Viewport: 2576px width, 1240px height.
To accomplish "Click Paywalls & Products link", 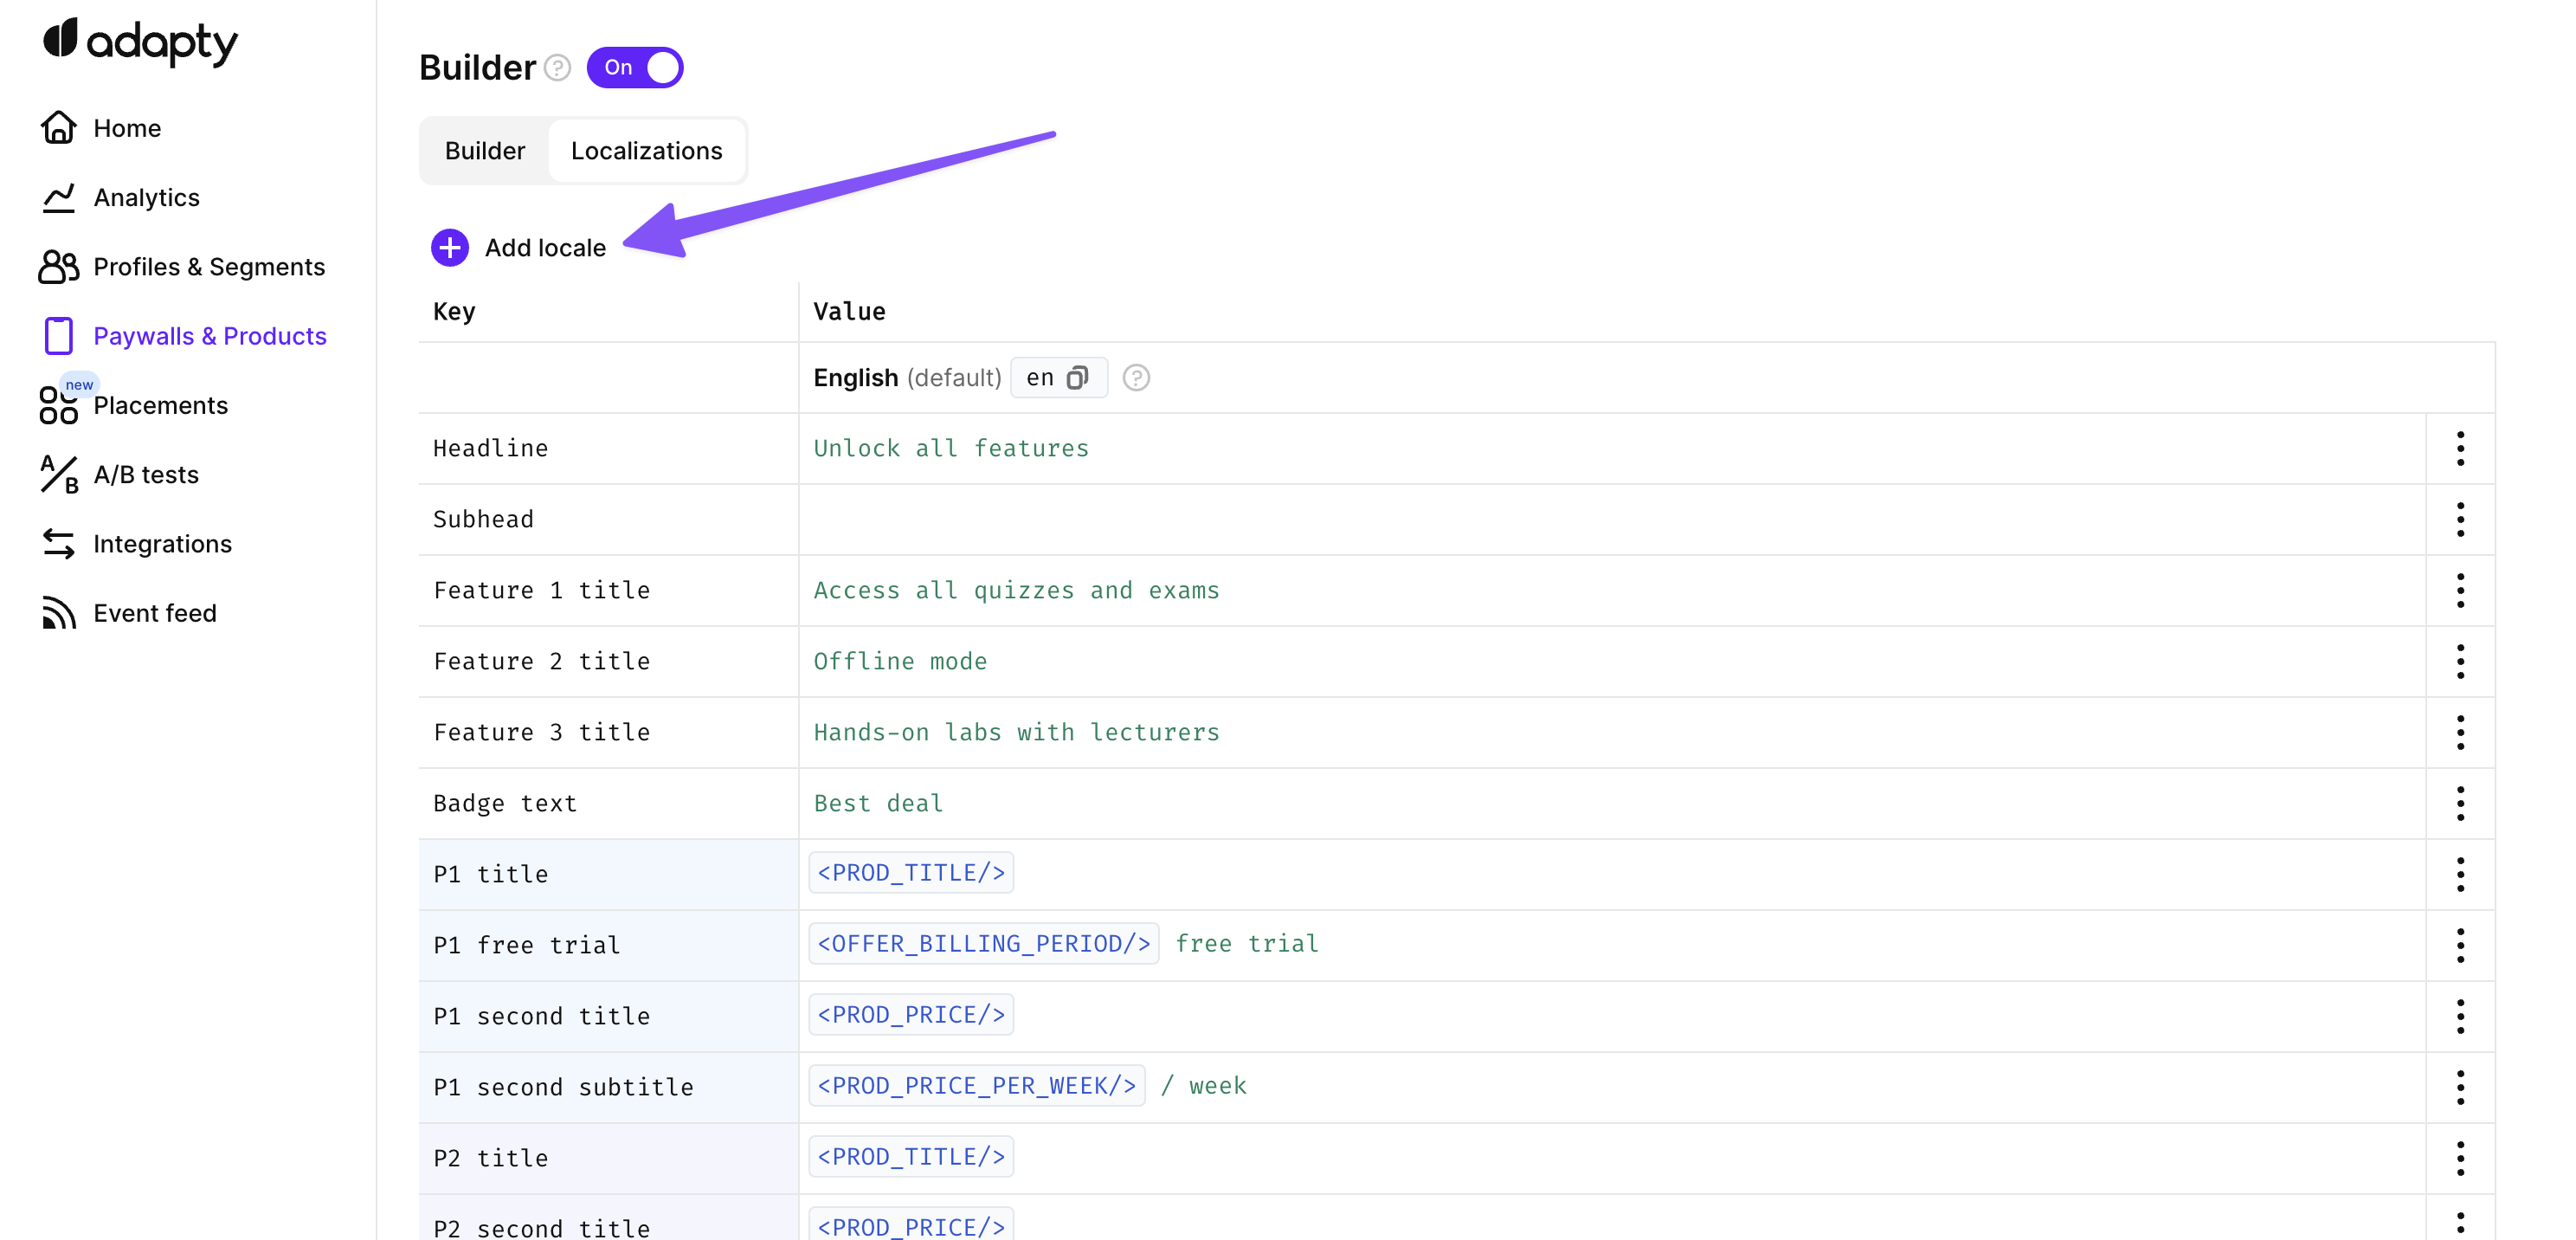I will pyautogui.click(x=209, y=336).
